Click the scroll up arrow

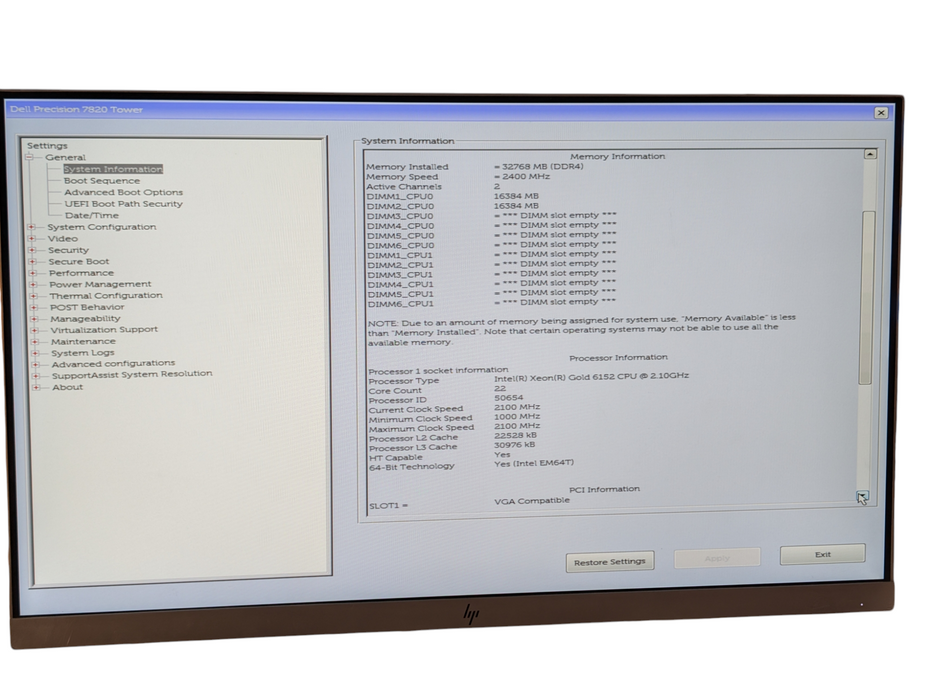(x=870, y=154)
